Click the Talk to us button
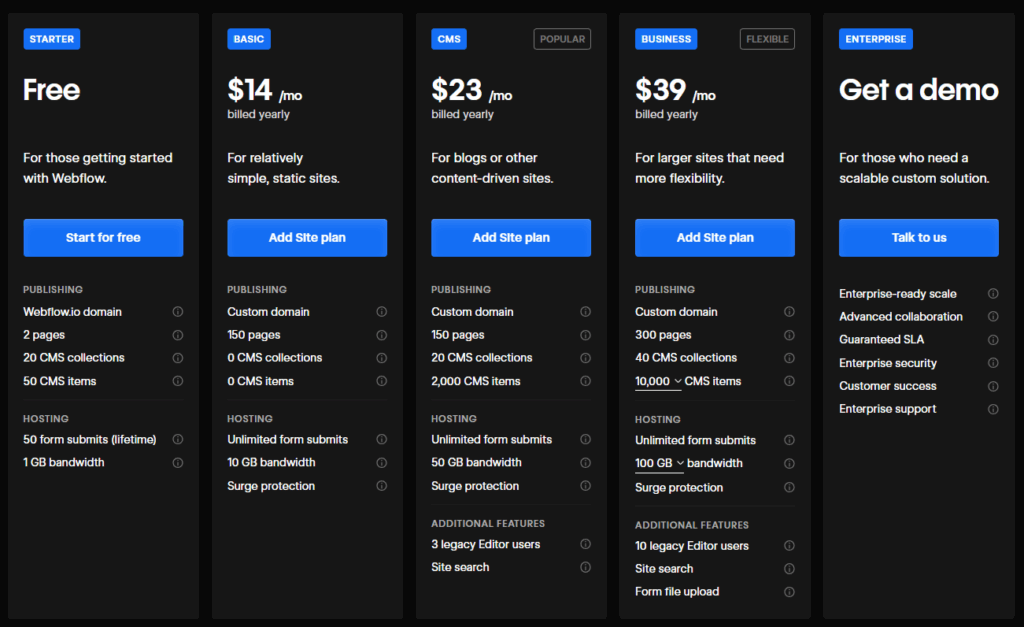The image size is (1024, 627). (919, 238)
